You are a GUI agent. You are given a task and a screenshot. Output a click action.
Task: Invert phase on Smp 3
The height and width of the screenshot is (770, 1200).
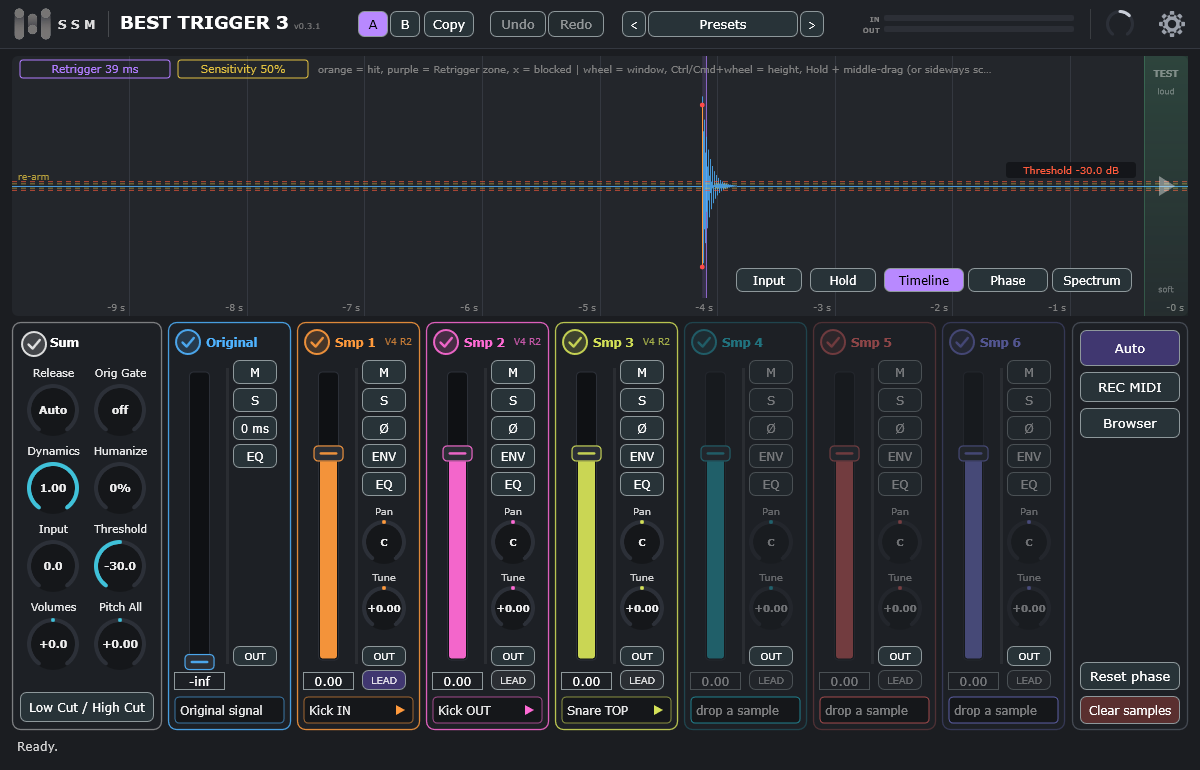(642, 428)
